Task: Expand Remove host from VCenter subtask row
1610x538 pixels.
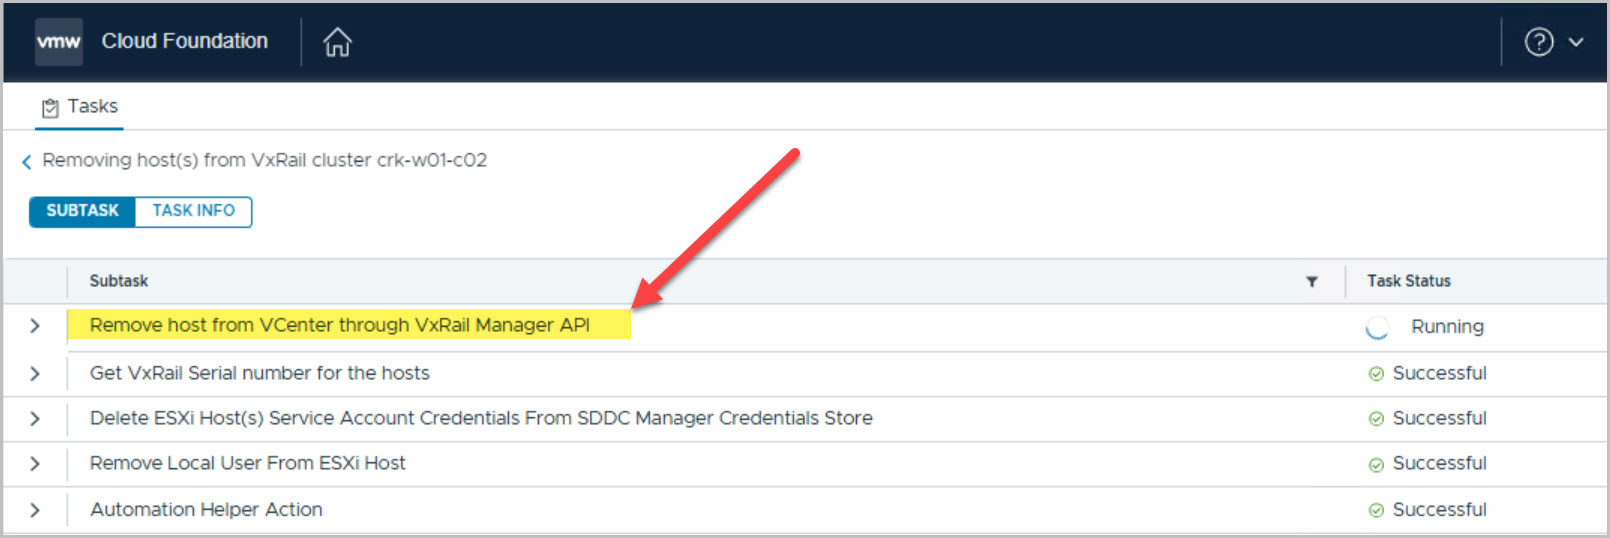Action: (35, 326)
